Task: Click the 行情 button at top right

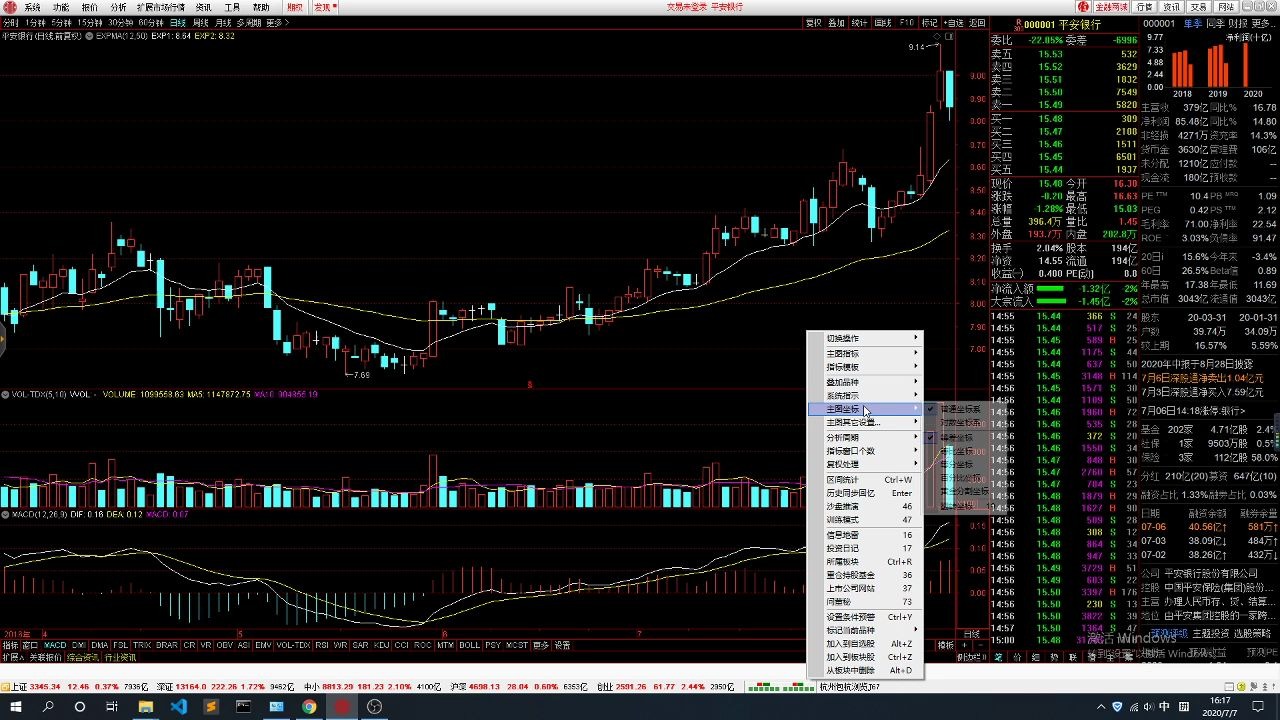Action: point(1145,7)
